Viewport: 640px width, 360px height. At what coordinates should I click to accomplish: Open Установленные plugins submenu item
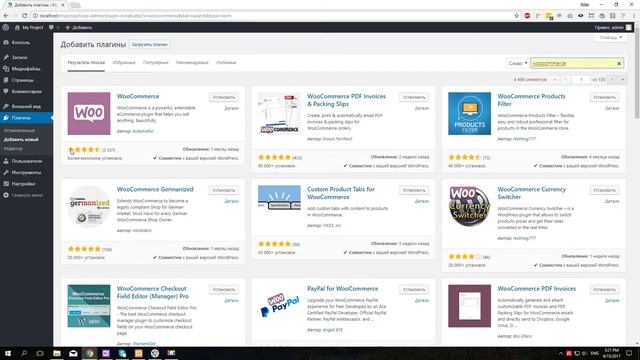[19, 131]
